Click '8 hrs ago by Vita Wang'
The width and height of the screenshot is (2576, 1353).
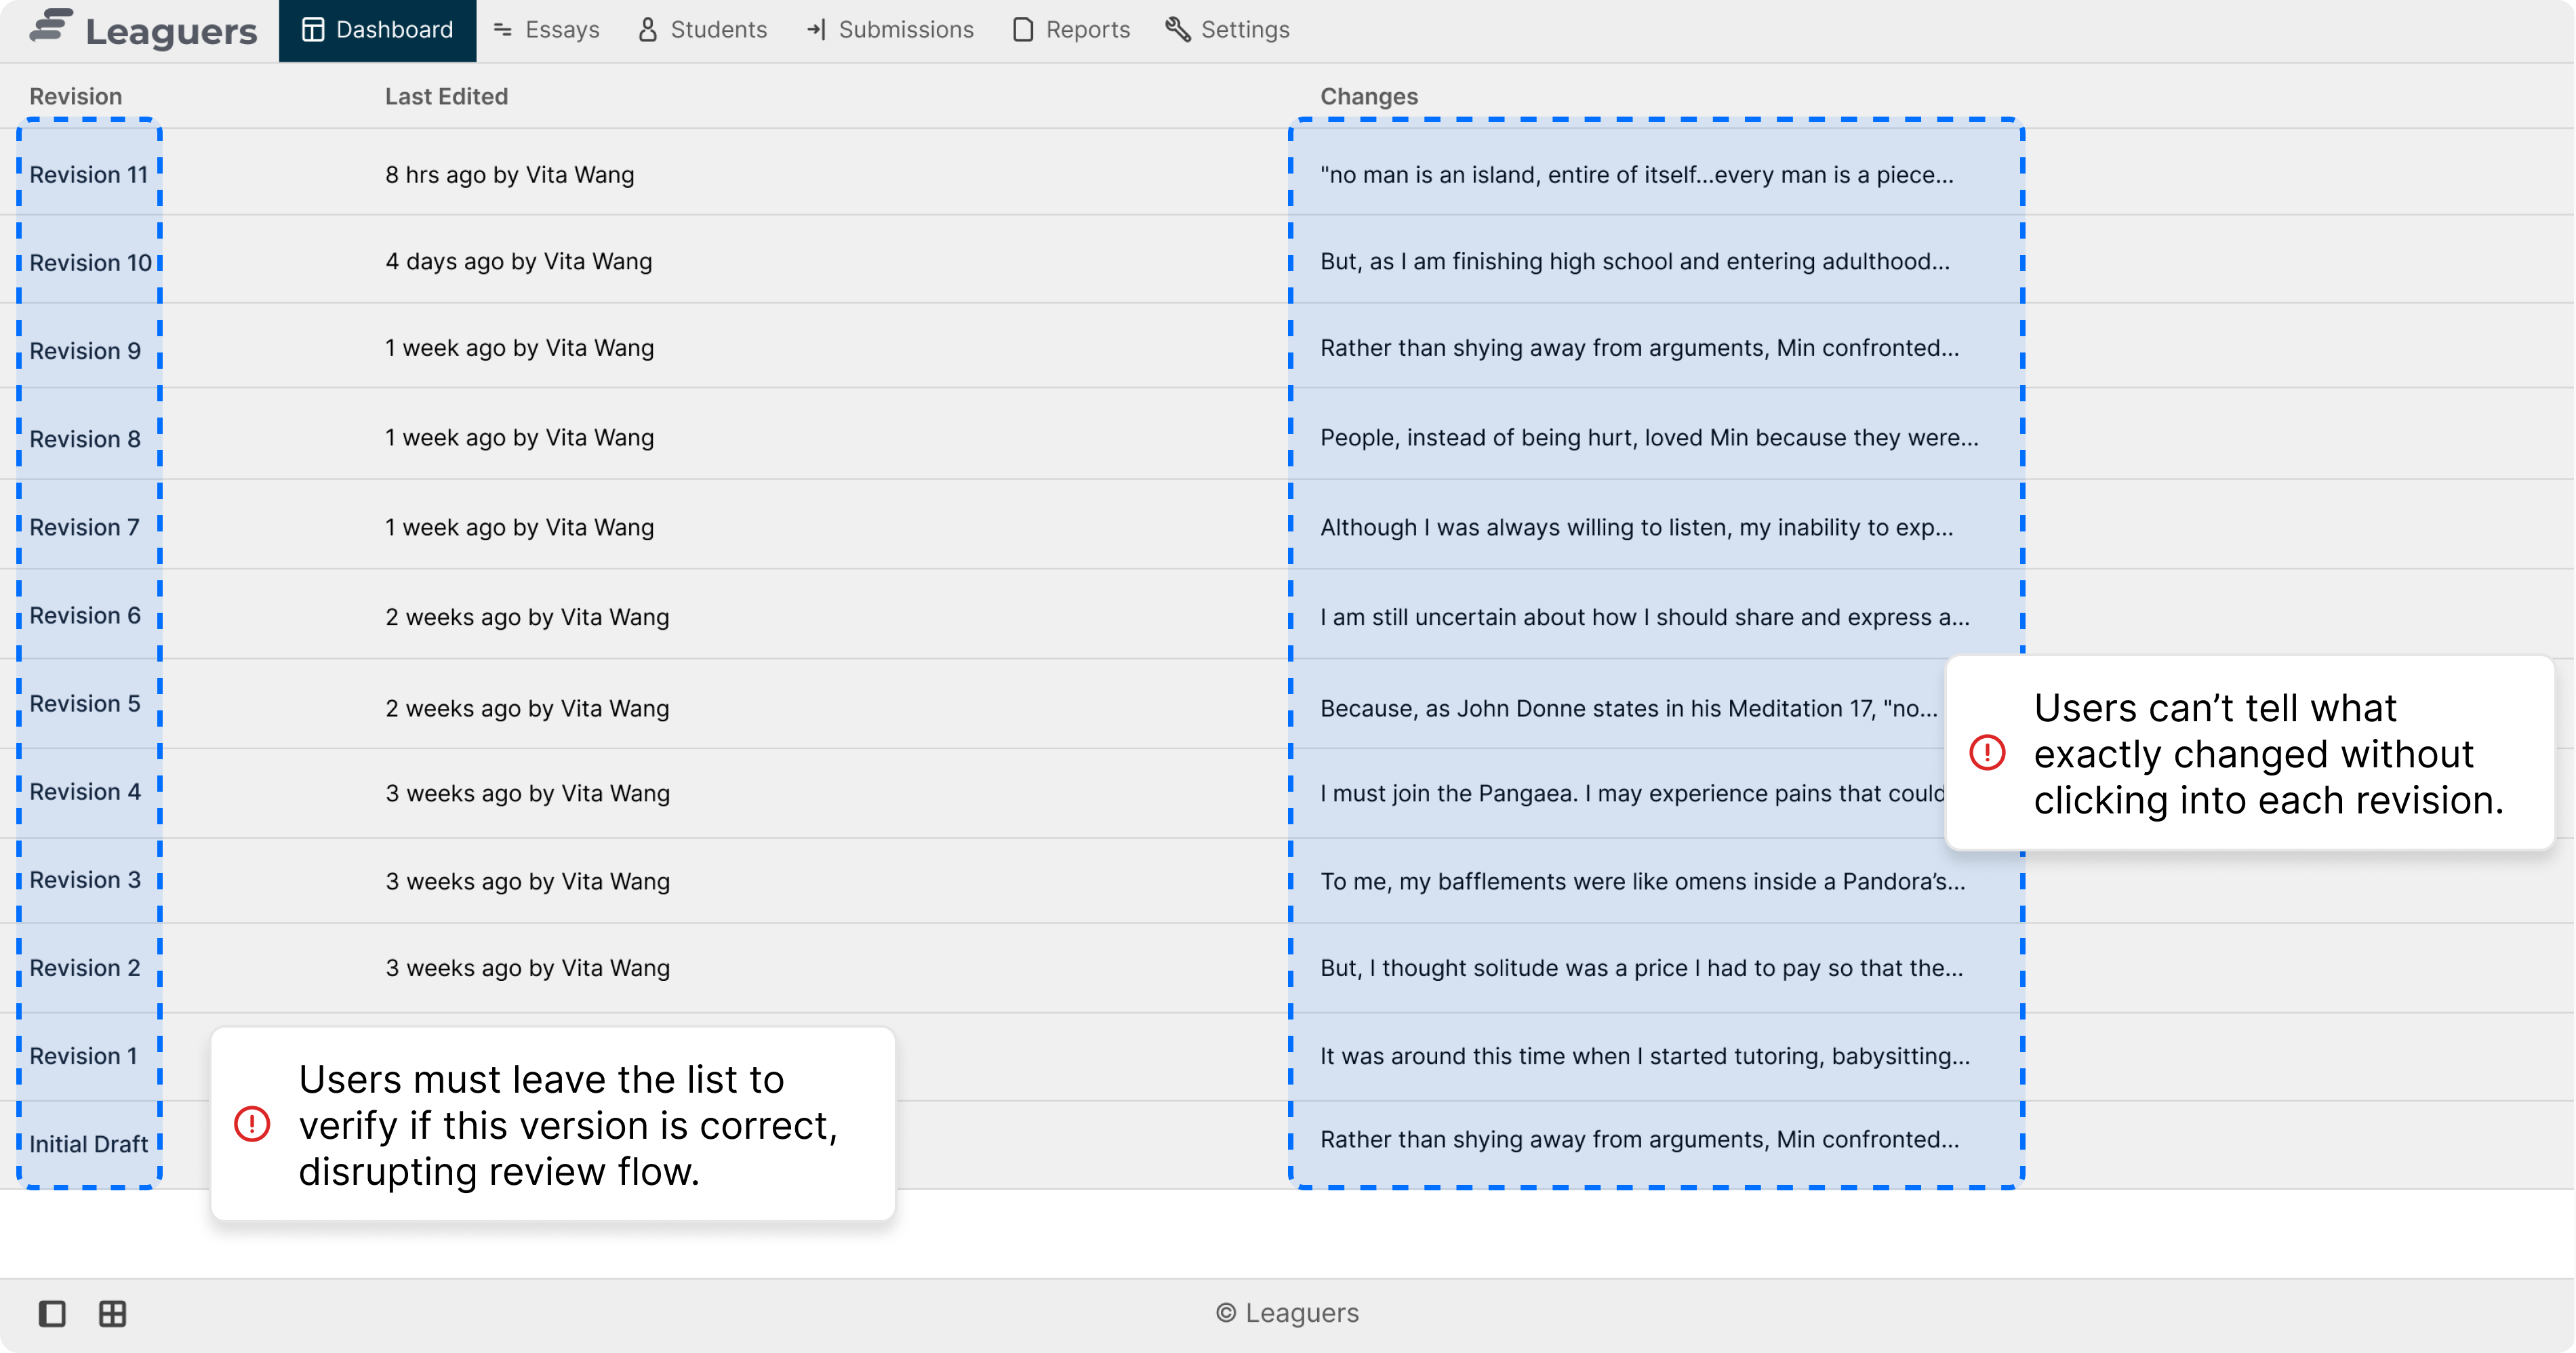click(510, 175)
